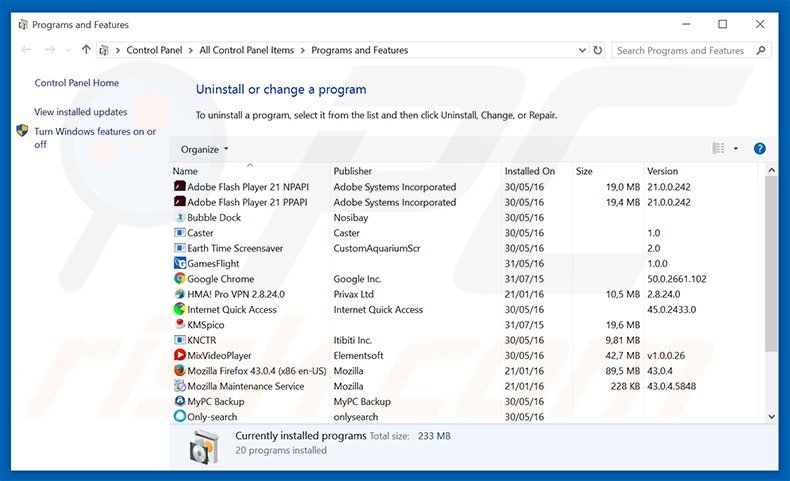Select the Nosibay publisher cell
Viewport: 790px width, 481px height.
(351, 218)
